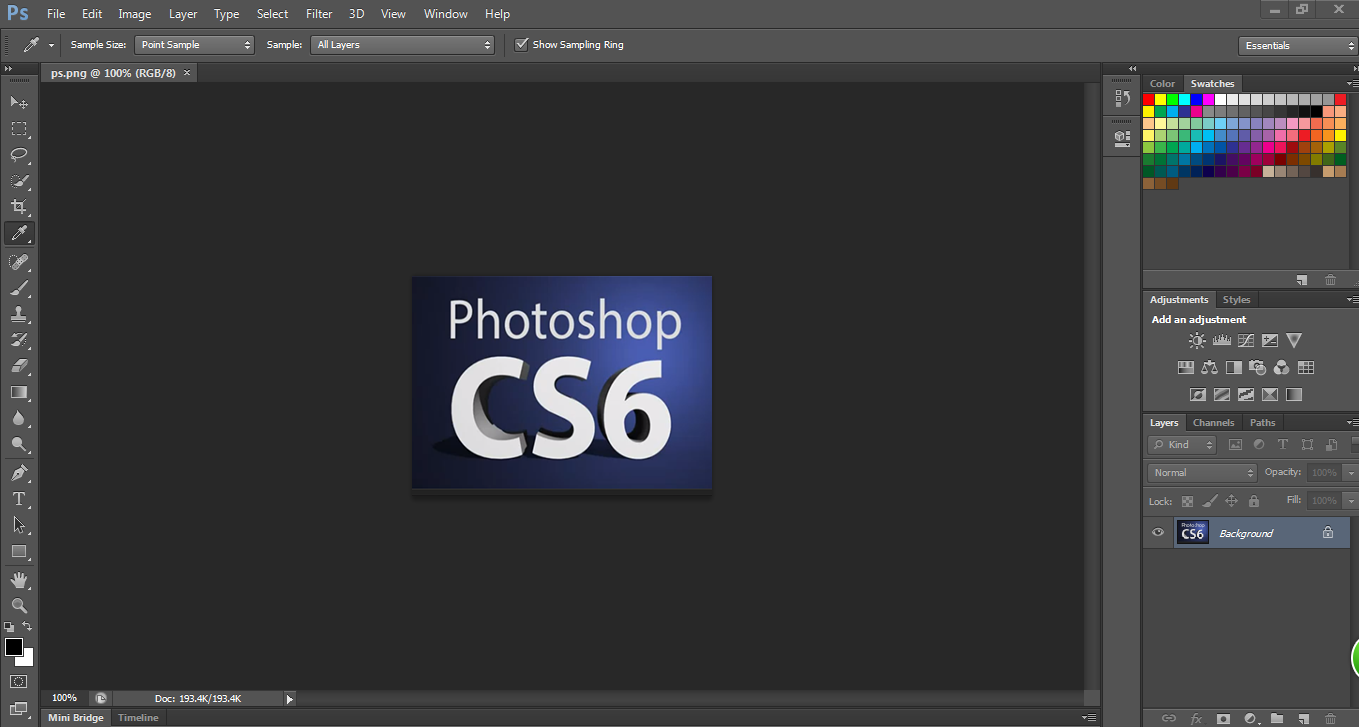The width and height of the screenshot is (1359, 727).
Task: Add a Color Balance adjustment
Action: click(1210, 367)
